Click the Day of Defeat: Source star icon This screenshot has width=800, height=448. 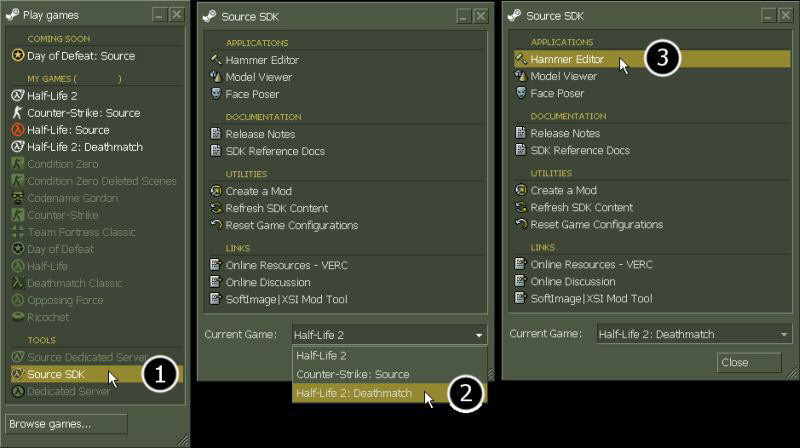18,55
